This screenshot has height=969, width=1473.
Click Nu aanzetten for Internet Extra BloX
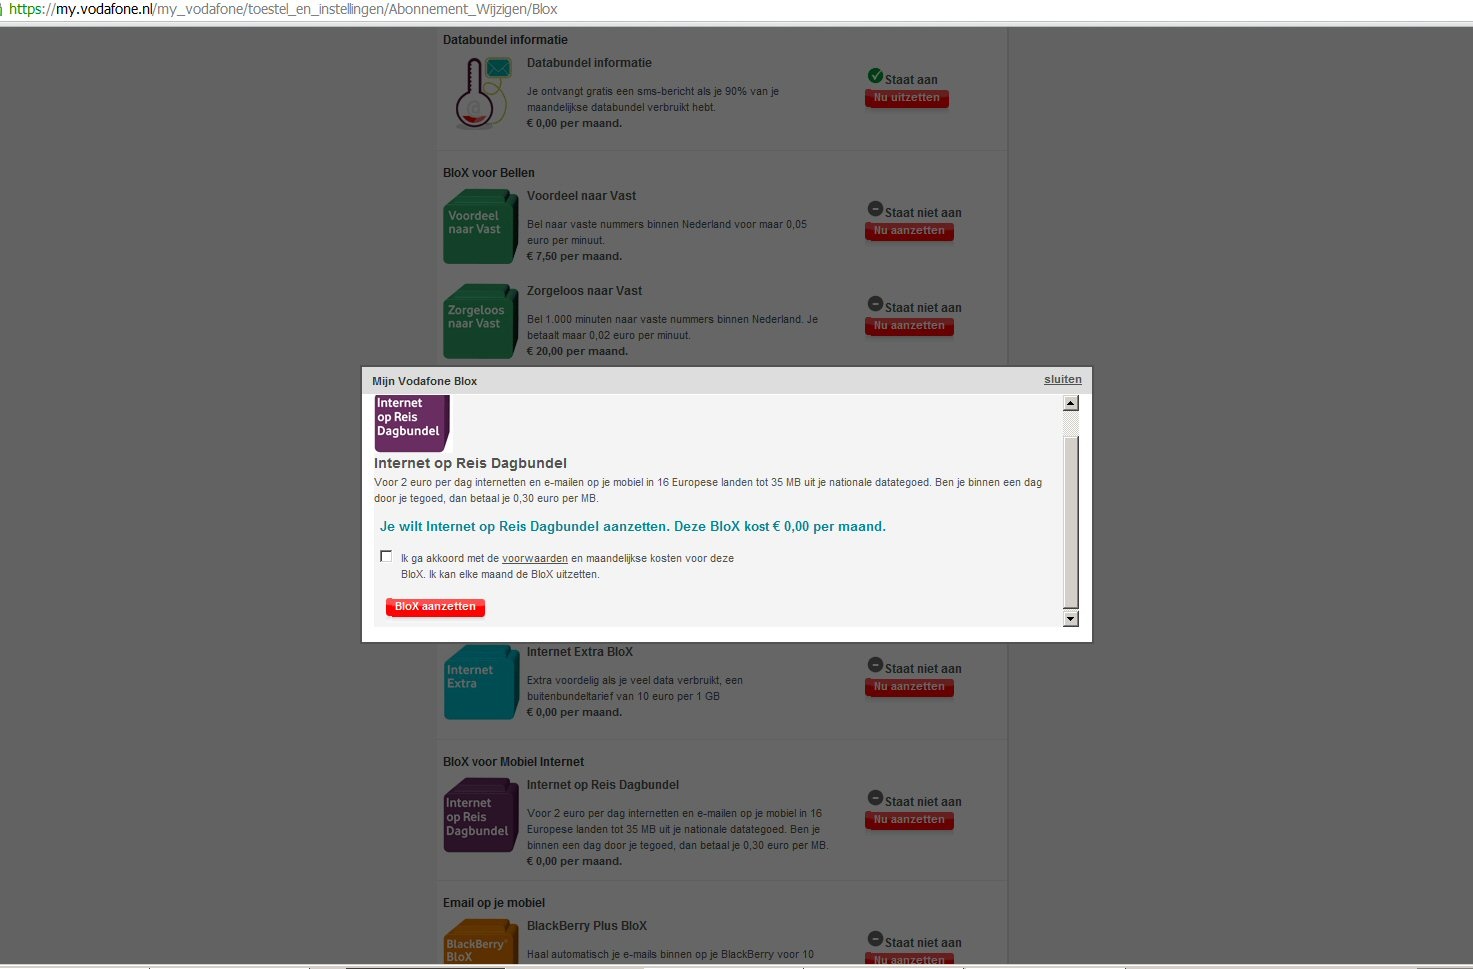[x=909, y=687]
